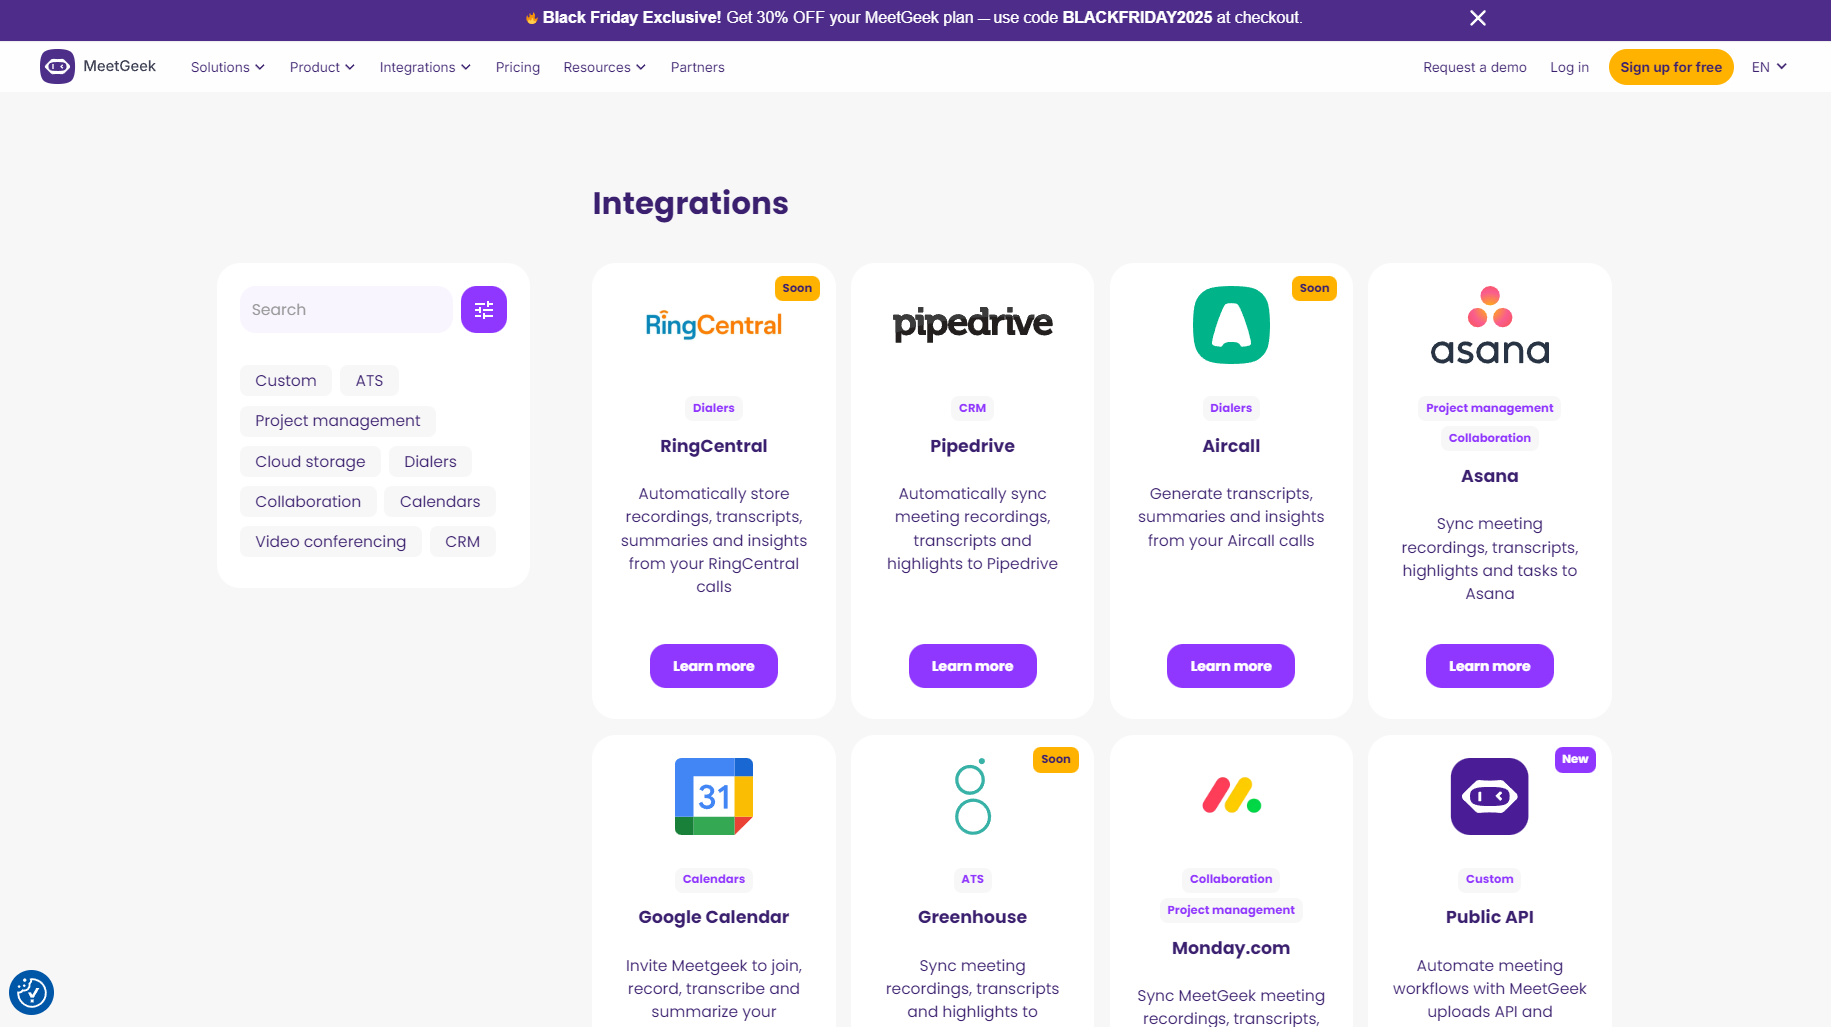The width and height of the screenshot is (1831, 1027).
Task: Click the MeetGeek logo icon
Action: point(57,67)
